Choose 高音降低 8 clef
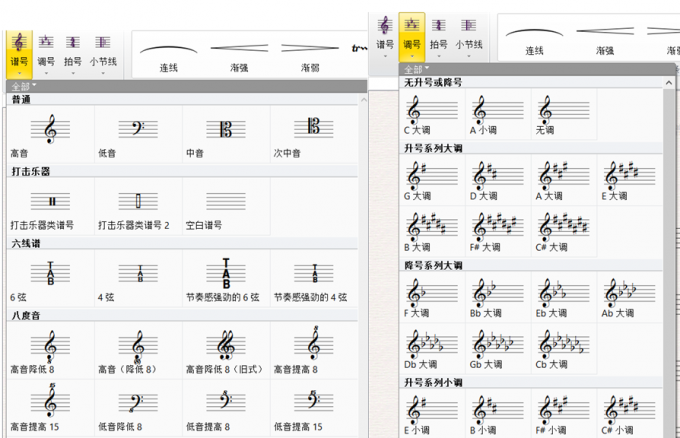Viewport: 680px width, 438px height. [50, 350]
